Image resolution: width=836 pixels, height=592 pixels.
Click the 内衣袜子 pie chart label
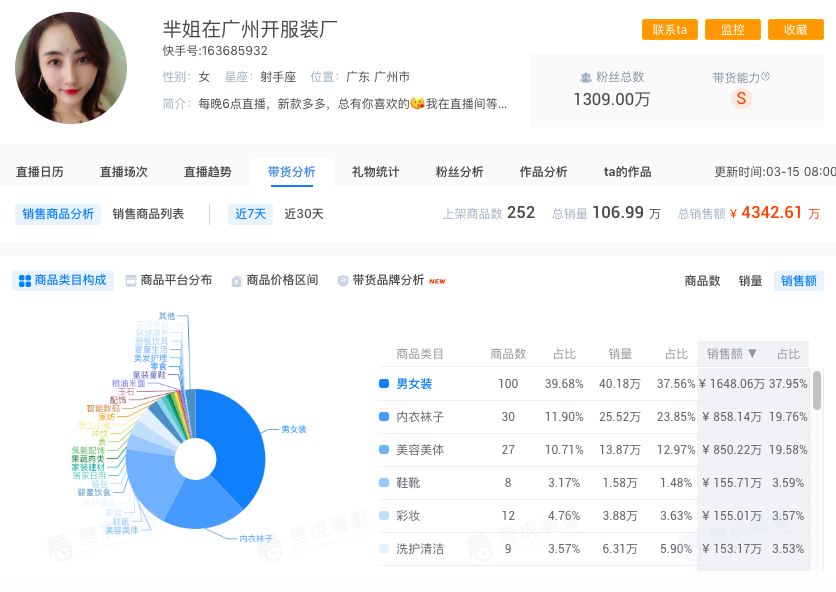click(256, 539)
